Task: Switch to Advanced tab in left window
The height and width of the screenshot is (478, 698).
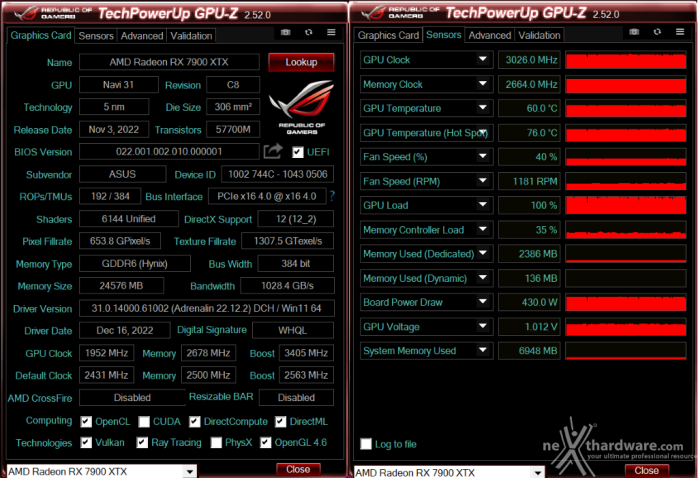Action: [x=142, y=36]
